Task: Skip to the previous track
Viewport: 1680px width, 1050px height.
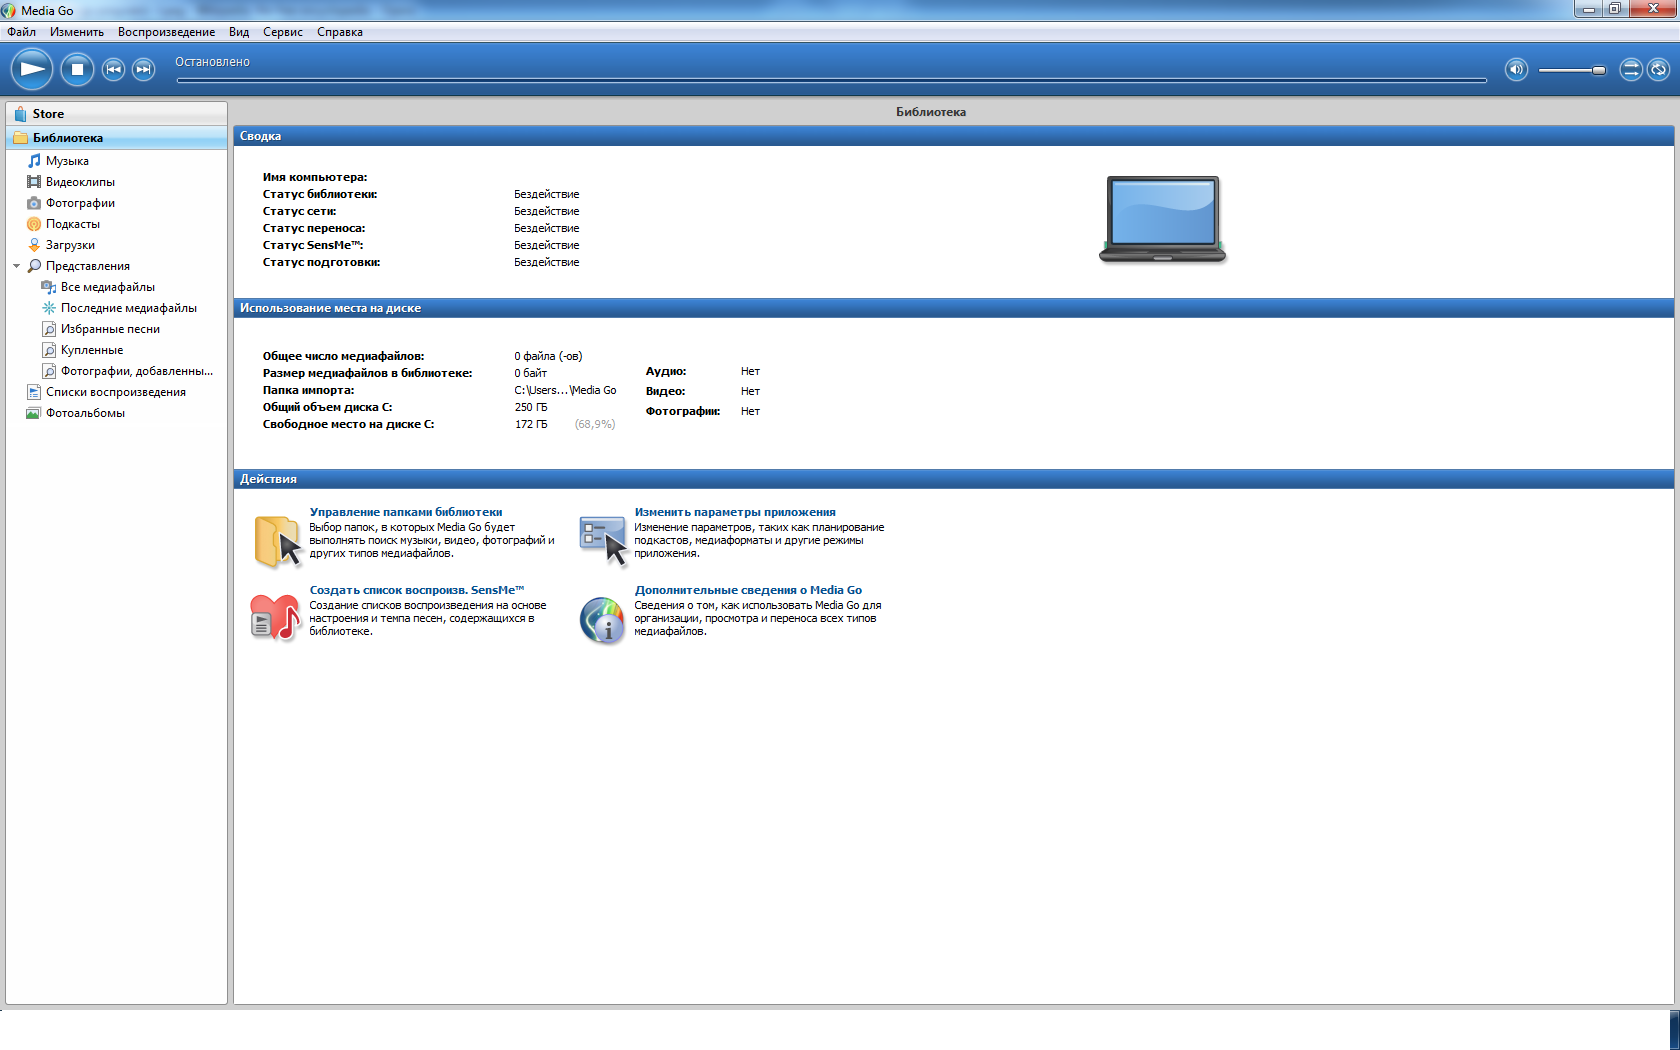Action: (114, 69)
